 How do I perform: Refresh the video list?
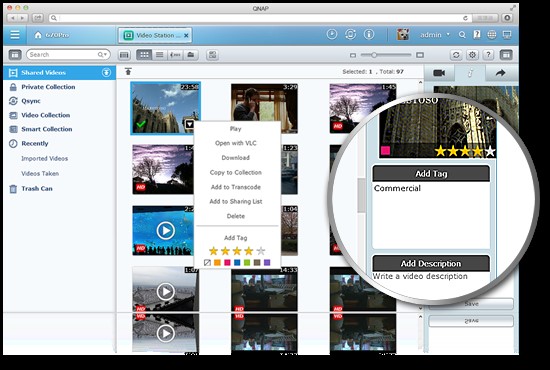pyautogui.click(x=456, y=55)
